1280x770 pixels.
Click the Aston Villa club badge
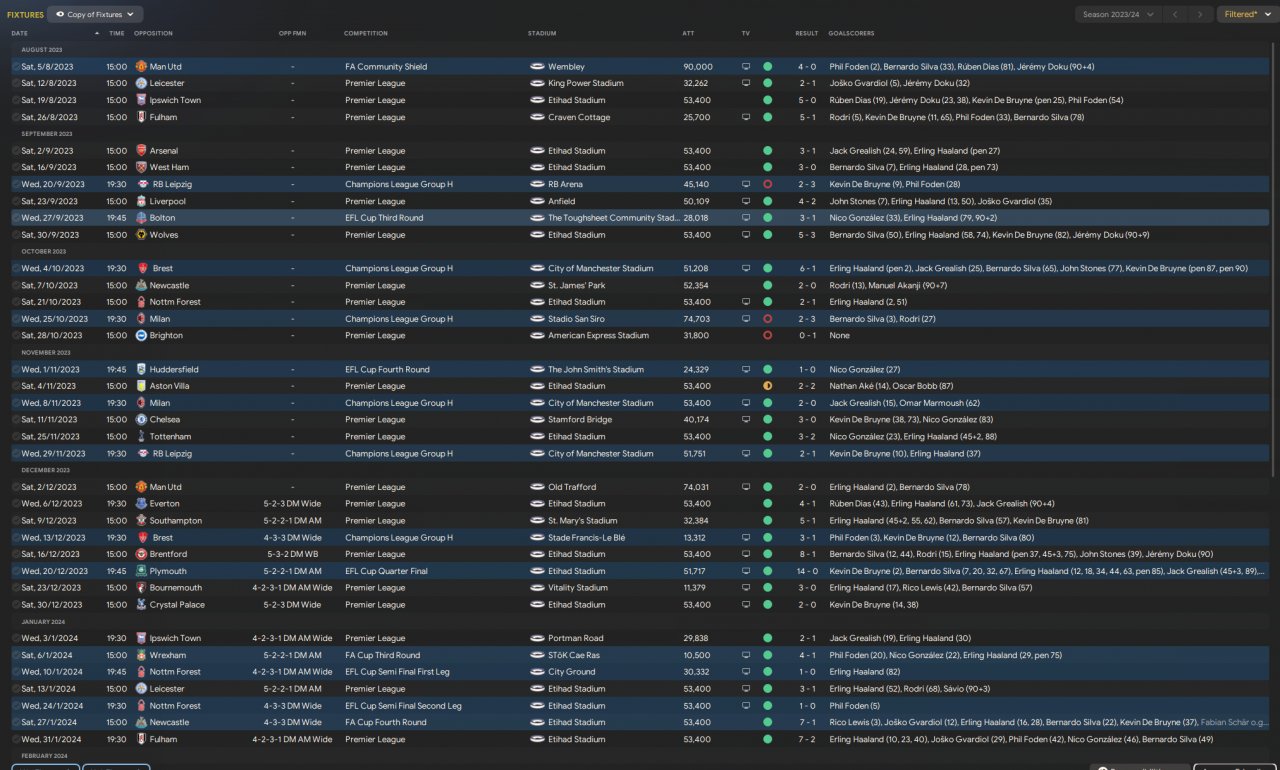click(141, 386)
